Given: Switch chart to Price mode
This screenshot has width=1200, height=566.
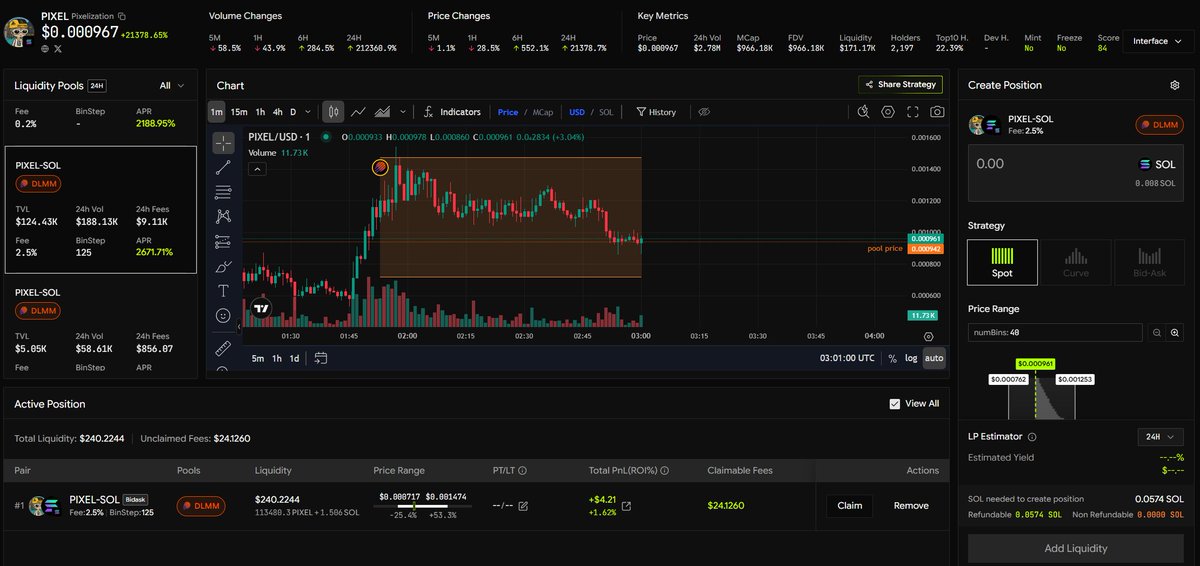Looking at the screenshot, I should 508,112.
